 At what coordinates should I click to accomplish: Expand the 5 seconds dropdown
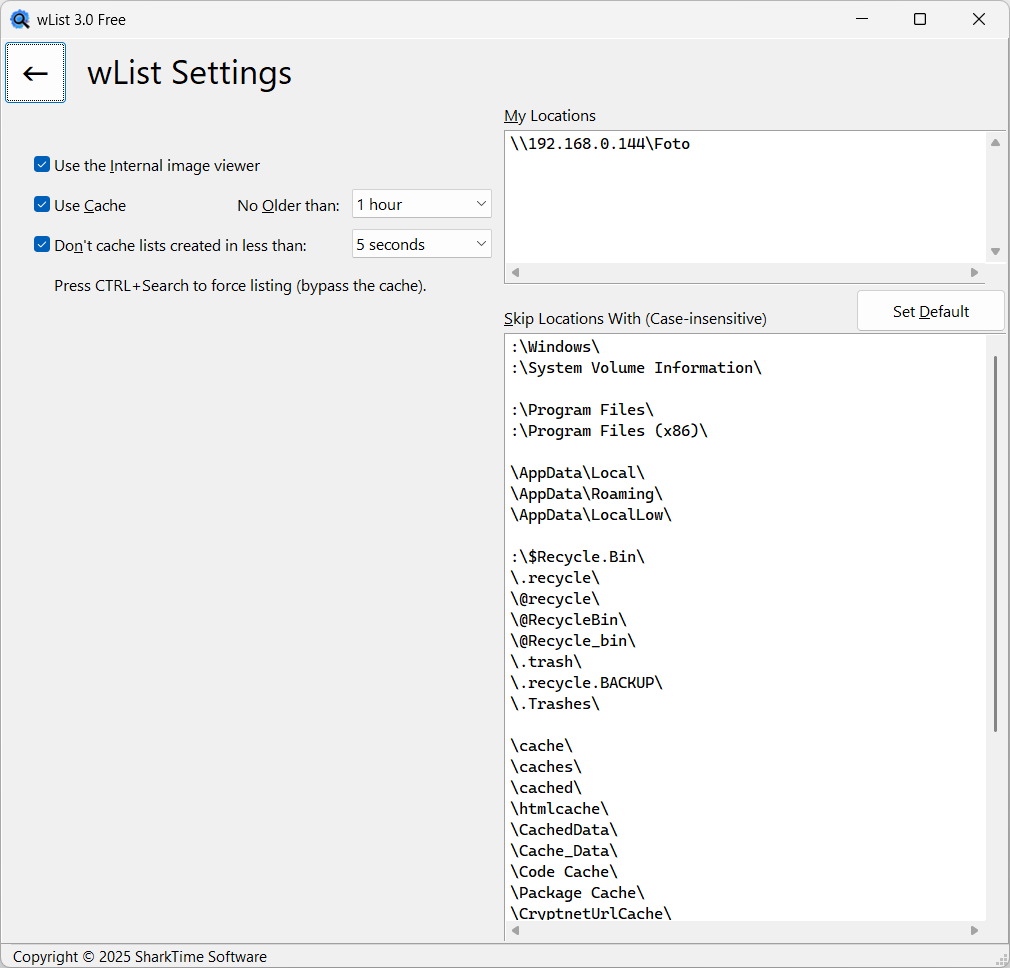(x=421, y=245)
